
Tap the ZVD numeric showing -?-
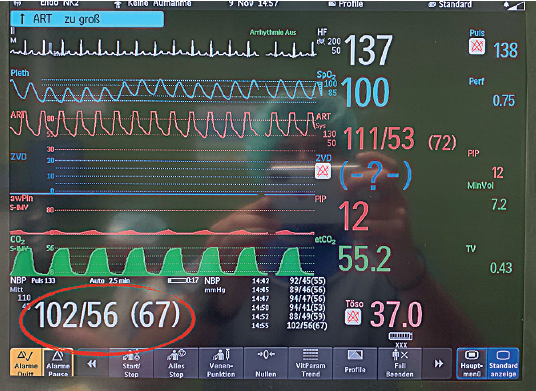tap(375, 176)
